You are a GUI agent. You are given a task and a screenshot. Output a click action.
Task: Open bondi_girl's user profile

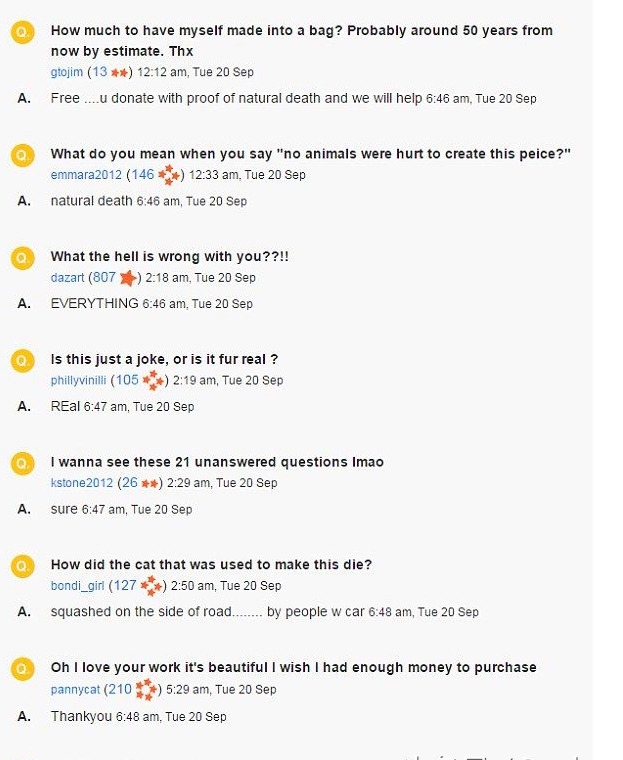(x=78, y=586)
